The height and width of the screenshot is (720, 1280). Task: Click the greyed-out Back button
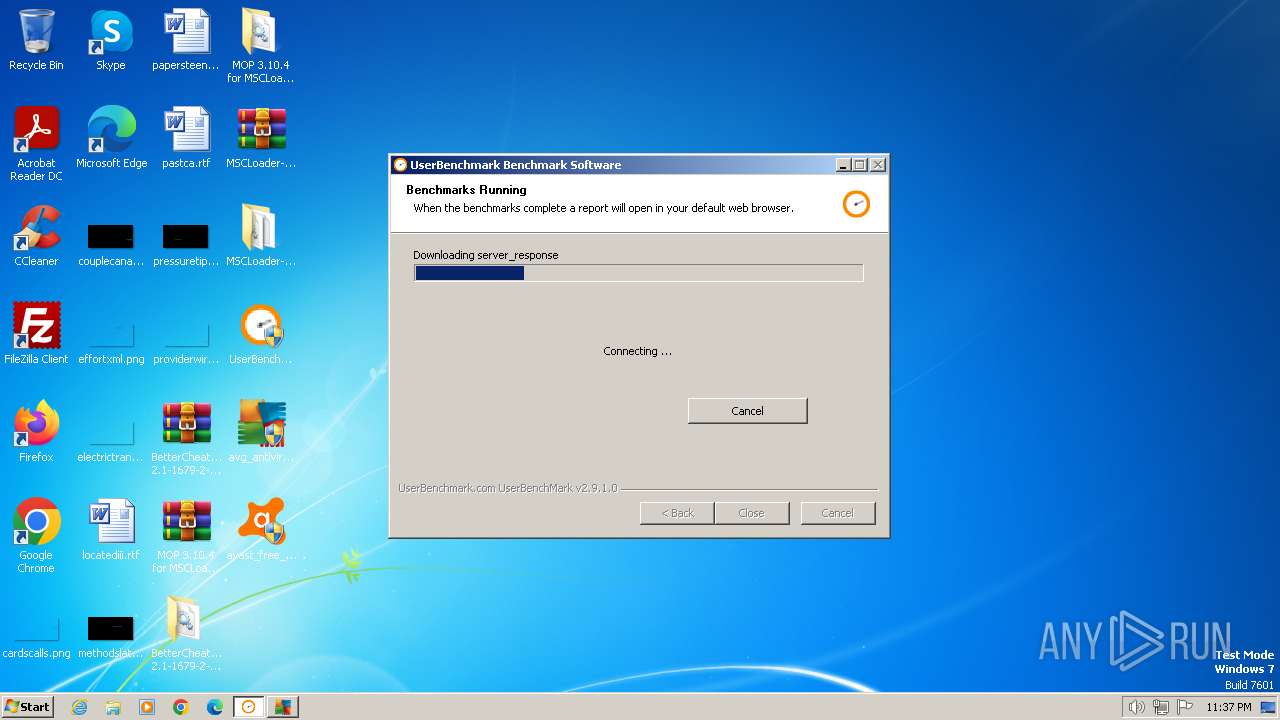click(x=677, y=513)
